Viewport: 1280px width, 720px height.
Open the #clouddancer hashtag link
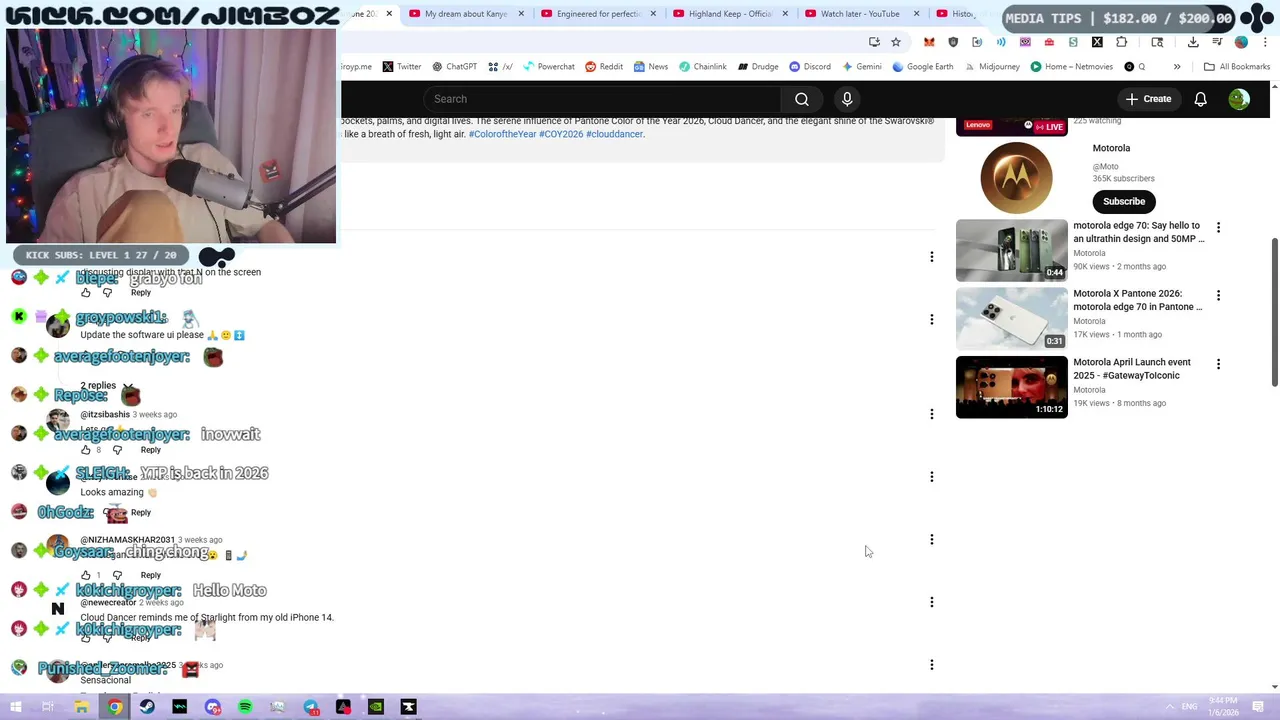(615, 134)
